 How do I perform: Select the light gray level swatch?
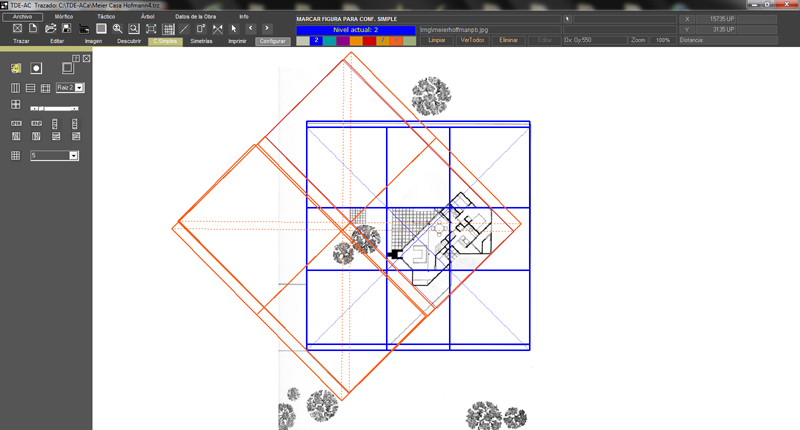point(303,40)
